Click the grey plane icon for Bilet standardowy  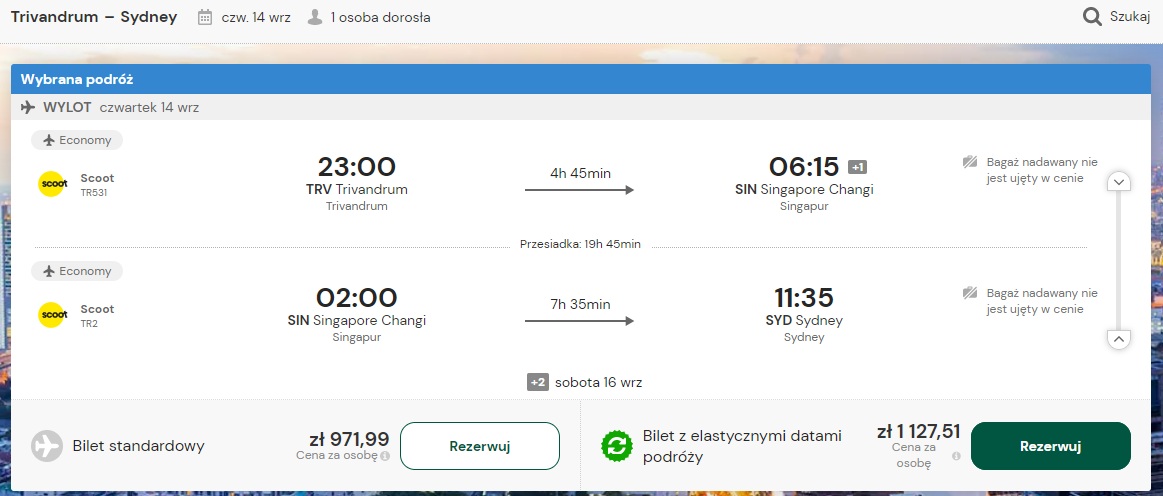click(47, 446)
